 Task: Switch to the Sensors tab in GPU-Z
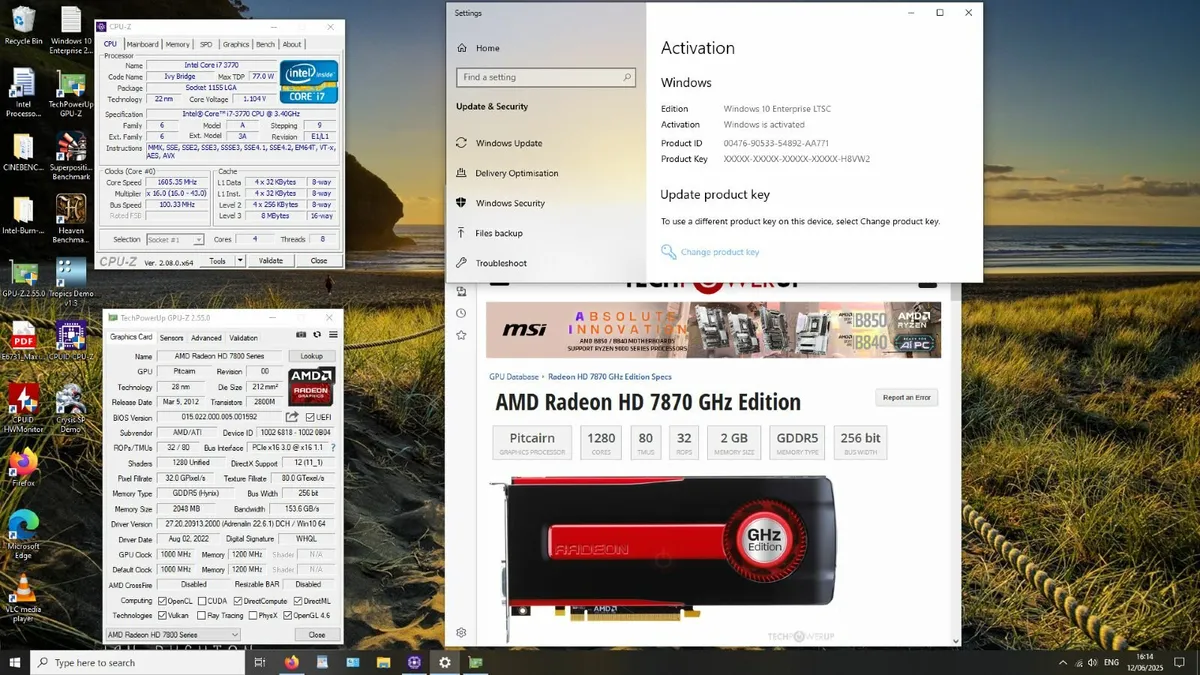[x=172, y=338]
